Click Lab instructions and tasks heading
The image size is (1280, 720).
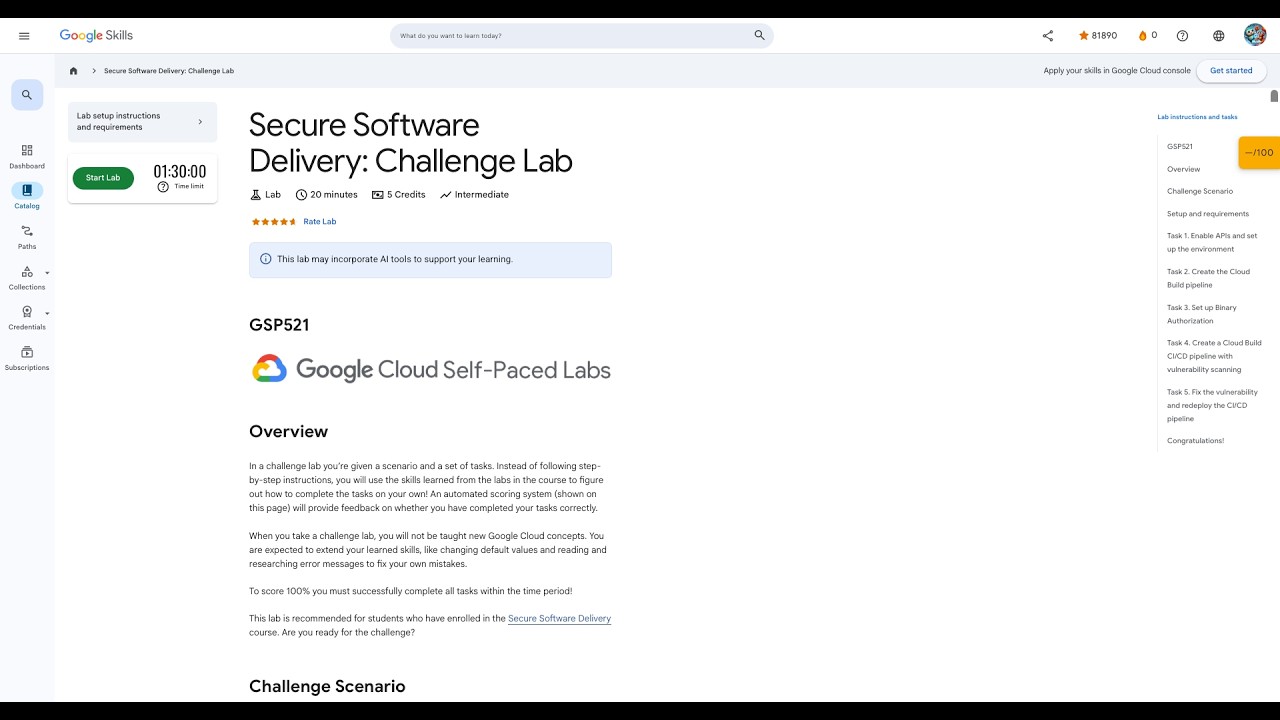point(1197,117)
